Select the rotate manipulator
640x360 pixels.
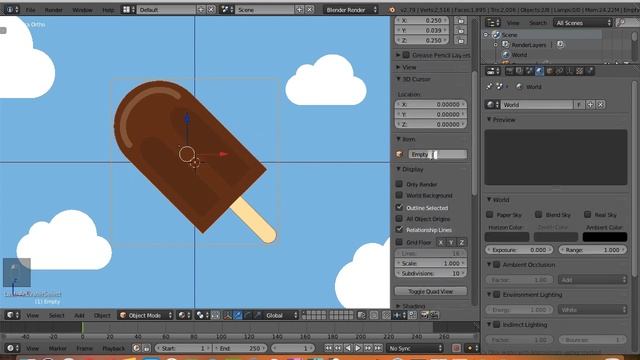(x=248, y=315)
